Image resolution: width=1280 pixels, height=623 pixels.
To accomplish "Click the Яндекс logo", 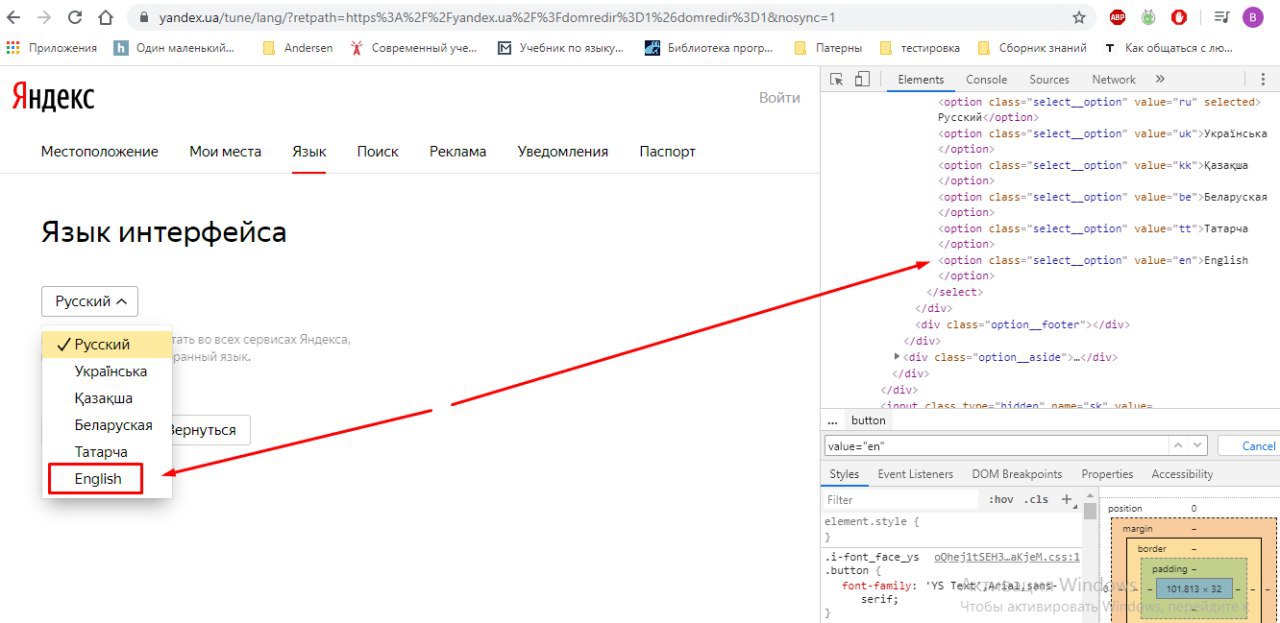I will point(54,97).
